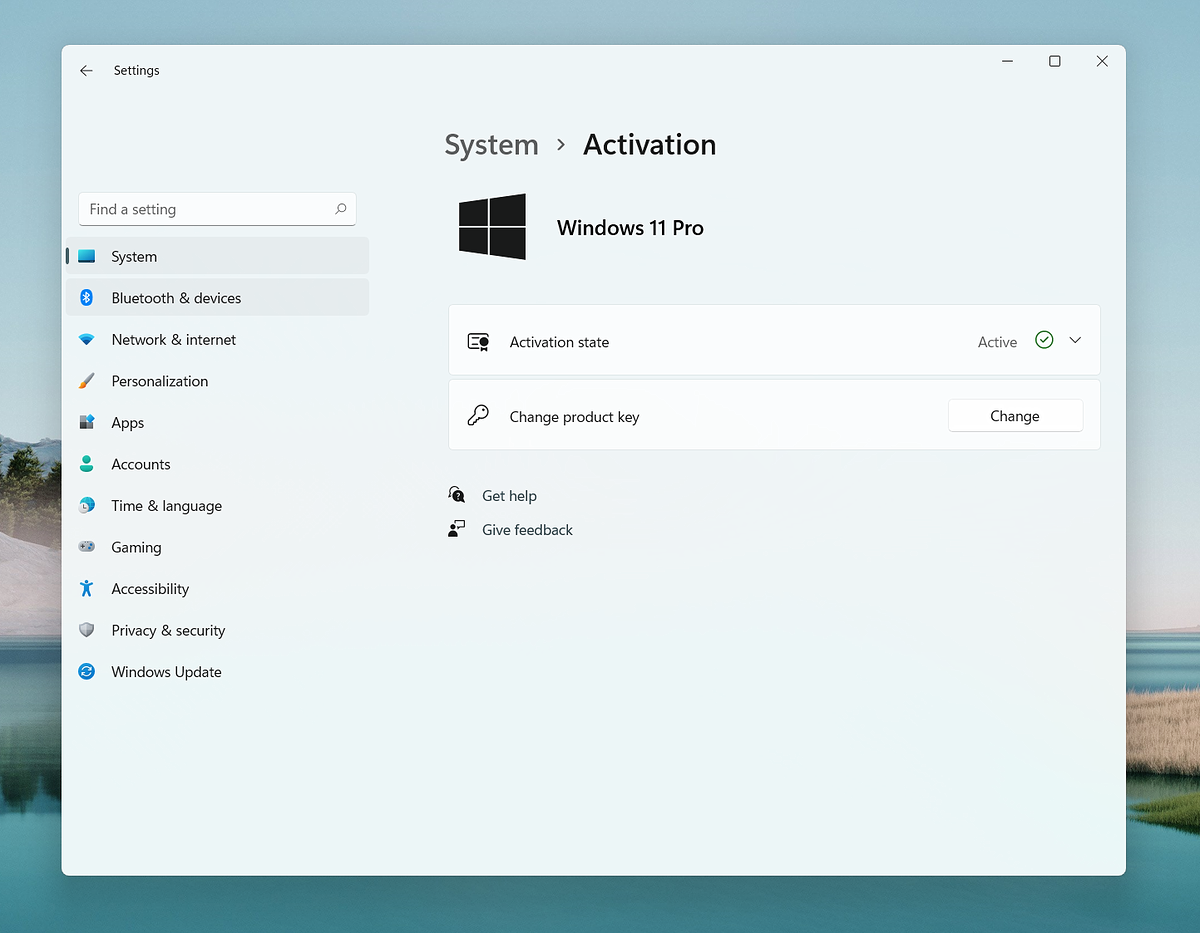Click the Apps icon in sidebar
The image size is (1200, 933).
pos(87,423)
